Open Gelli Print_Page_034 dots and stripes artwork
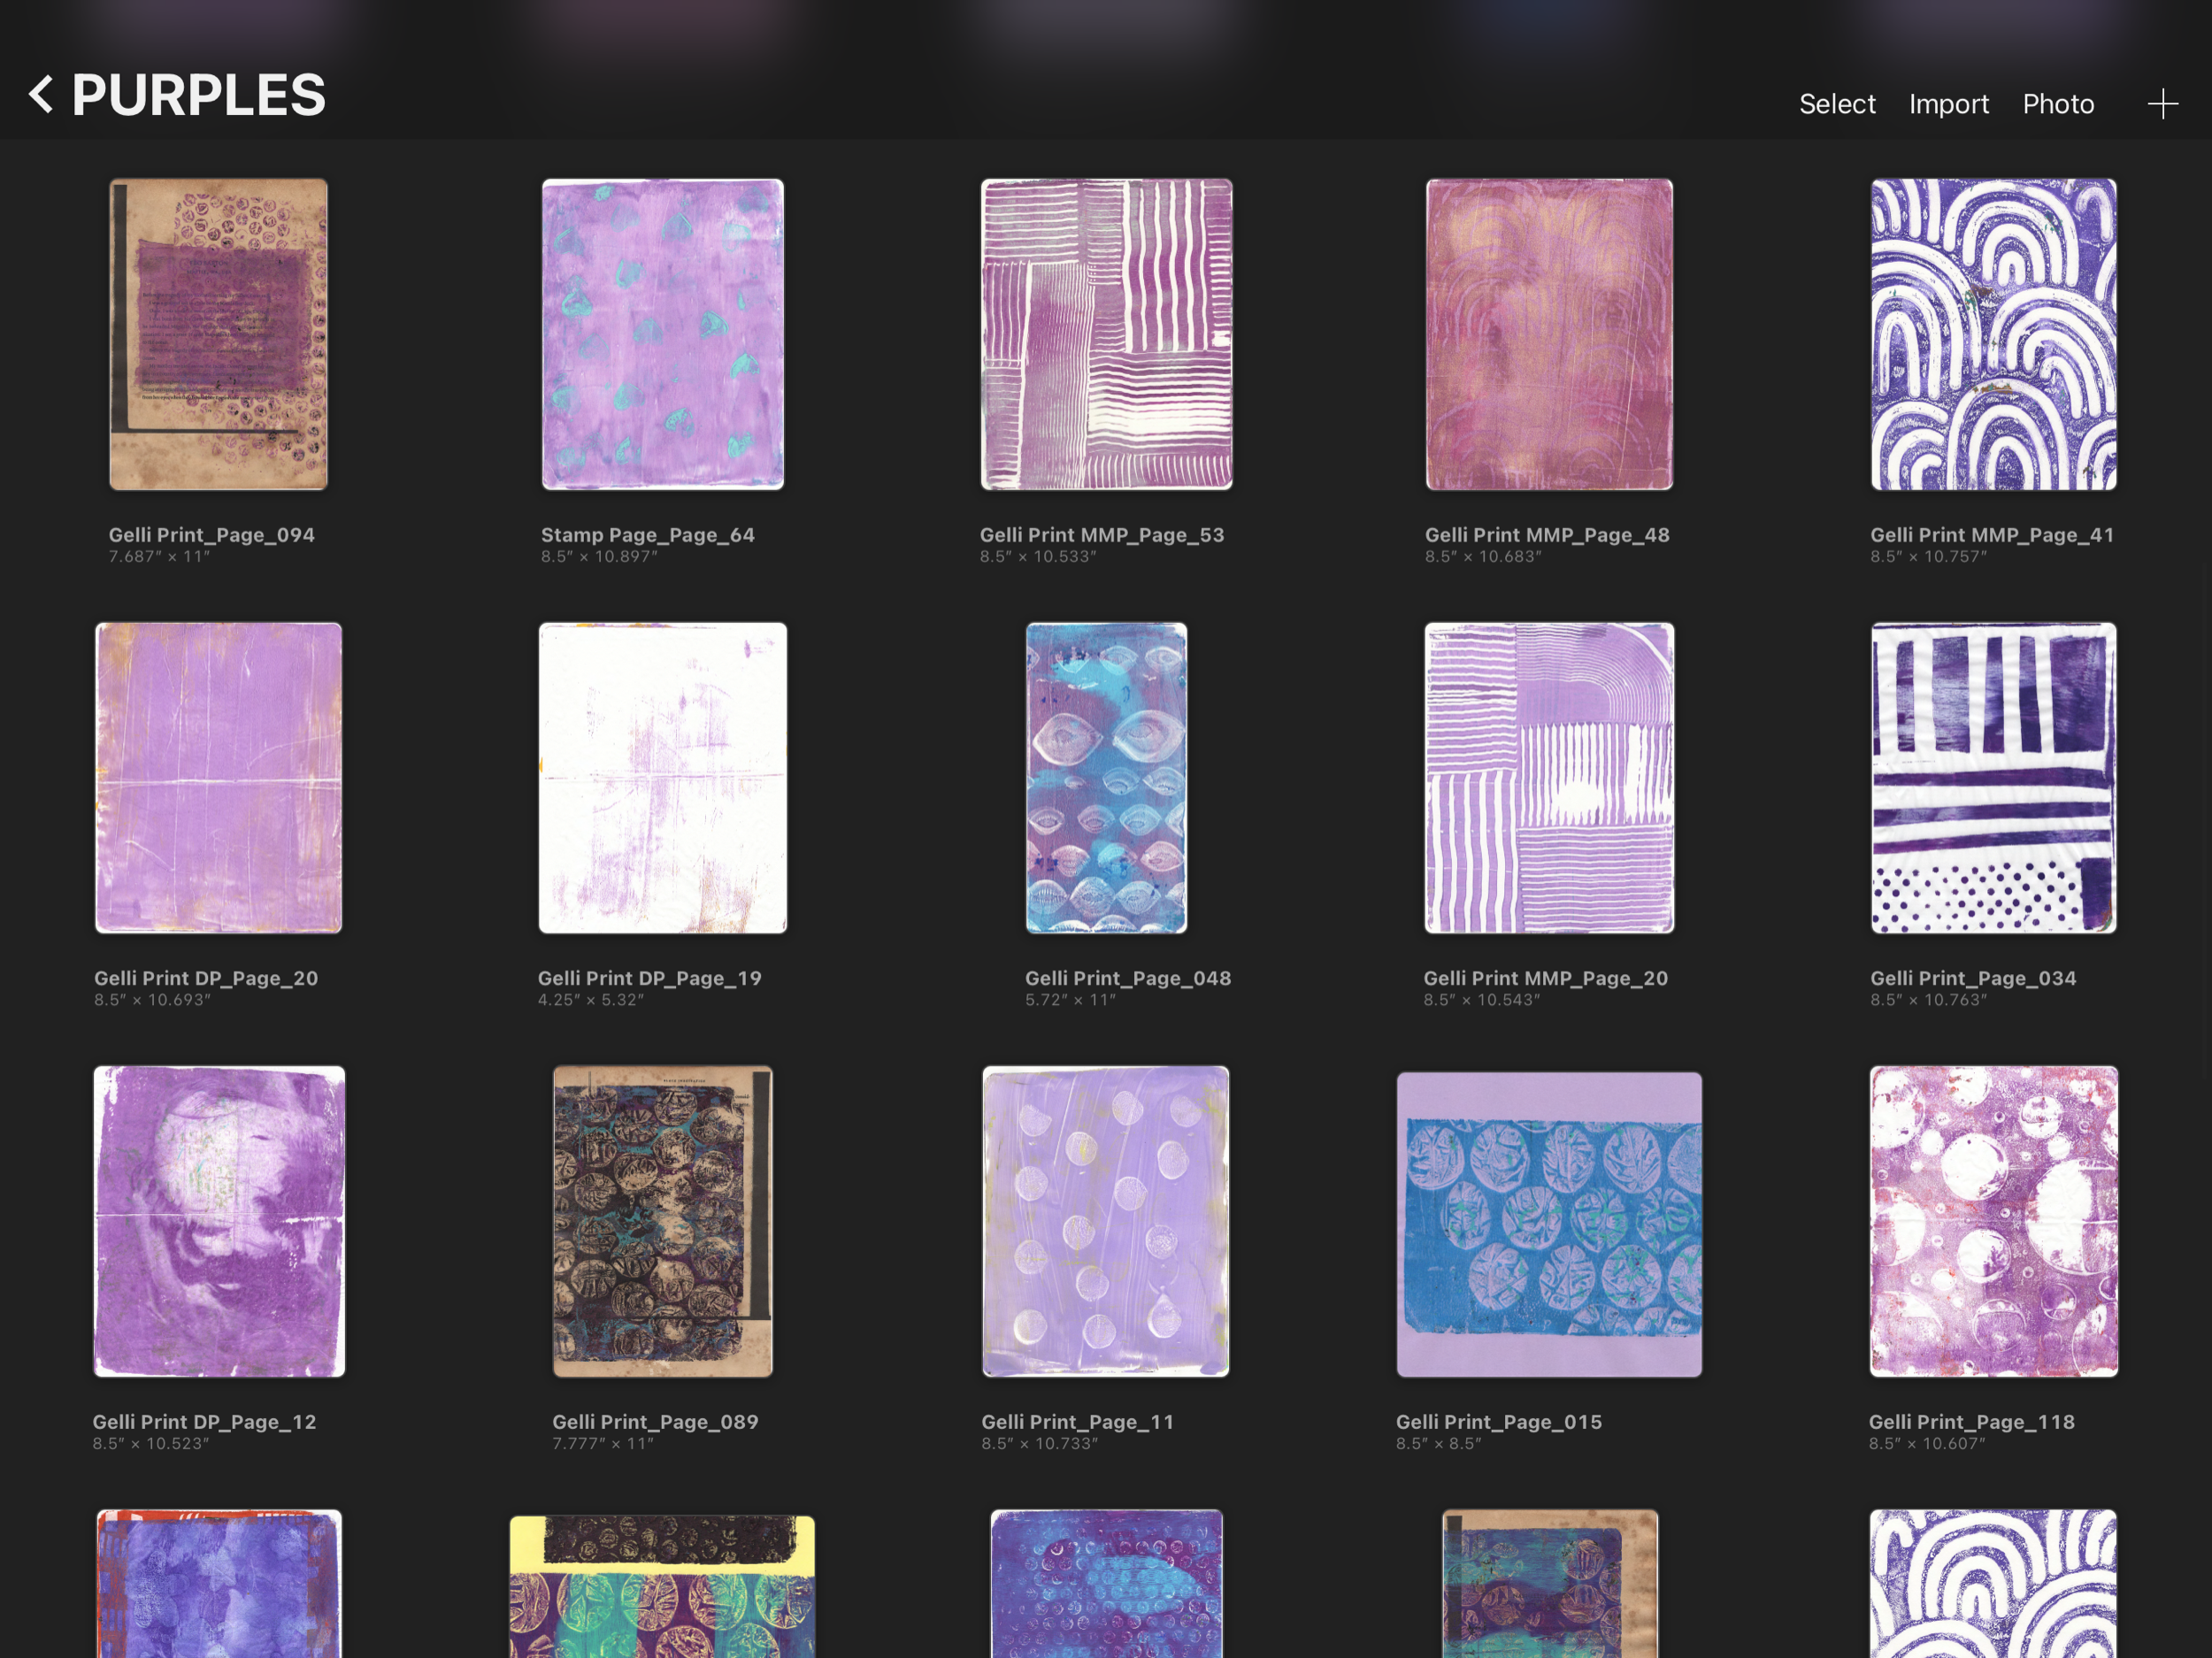Screen dimensions: 2212x1658 tap(1993, 778)
